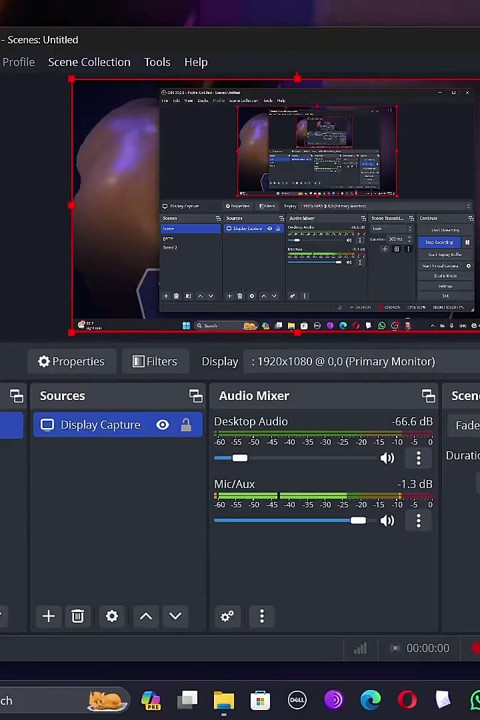Open the Display monitor dropdown
The height and width of the screenshot is (720, 480).
pos(362,361)
